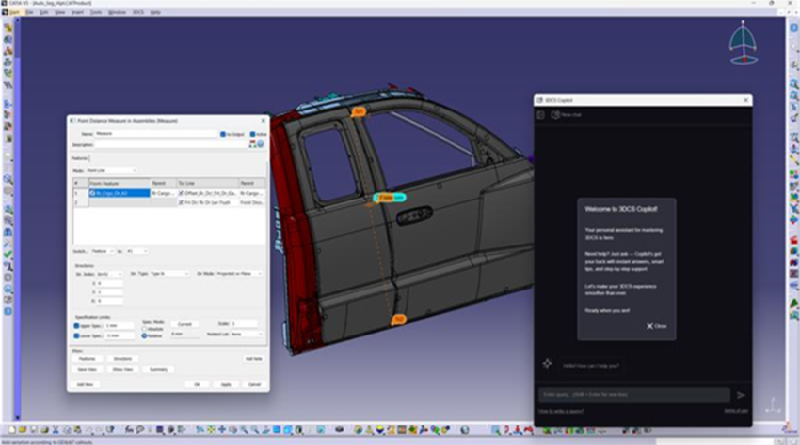Click the colored graph icon beside Description field
The height and width of the screenshot is (445, 800).
[x=252, y=144]
